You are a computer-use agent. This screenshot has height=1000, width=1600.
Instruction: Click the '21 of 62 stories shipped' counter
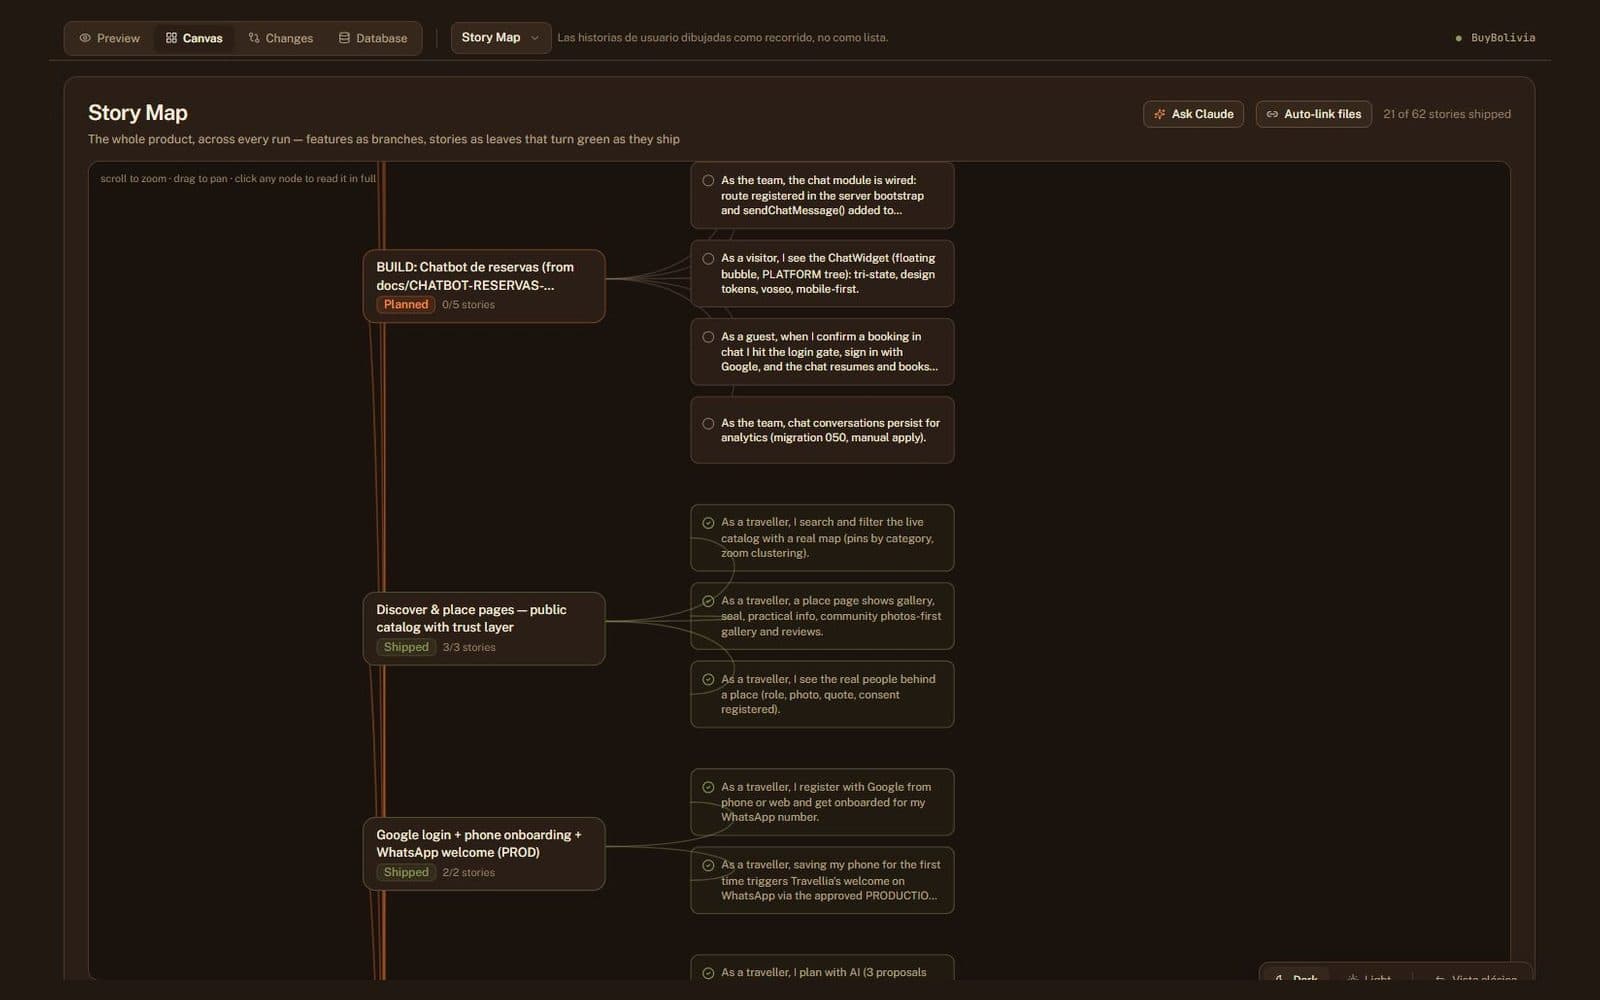point(1447,114)
